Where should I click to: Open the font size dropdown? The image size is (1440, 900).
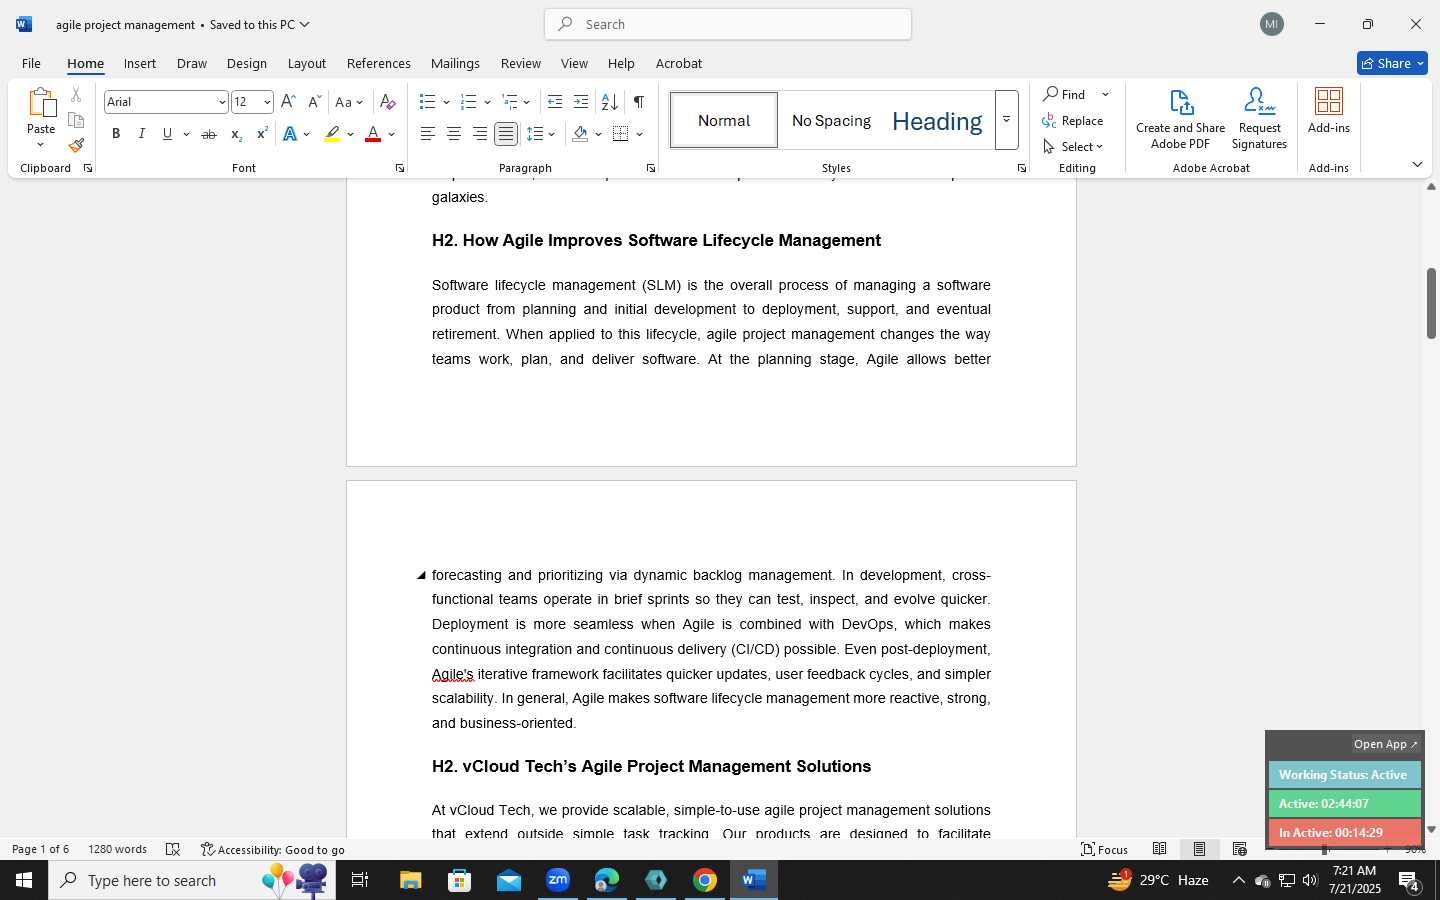point(267,102)
